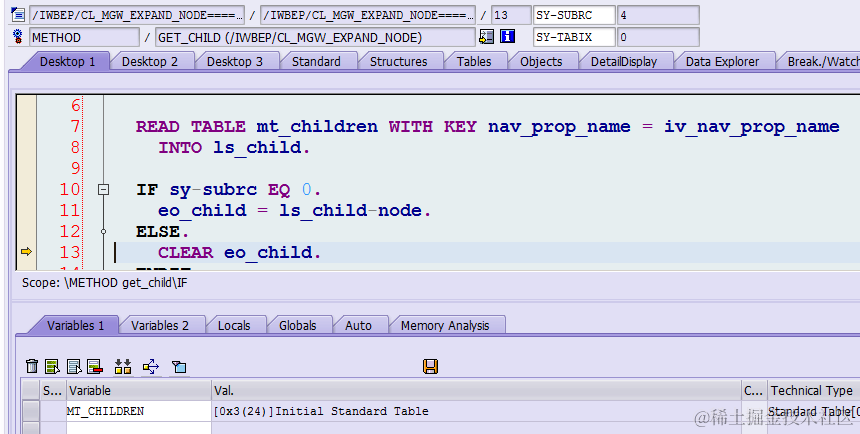Click the Variable column header
860x434 pixels.
[139, 390]
